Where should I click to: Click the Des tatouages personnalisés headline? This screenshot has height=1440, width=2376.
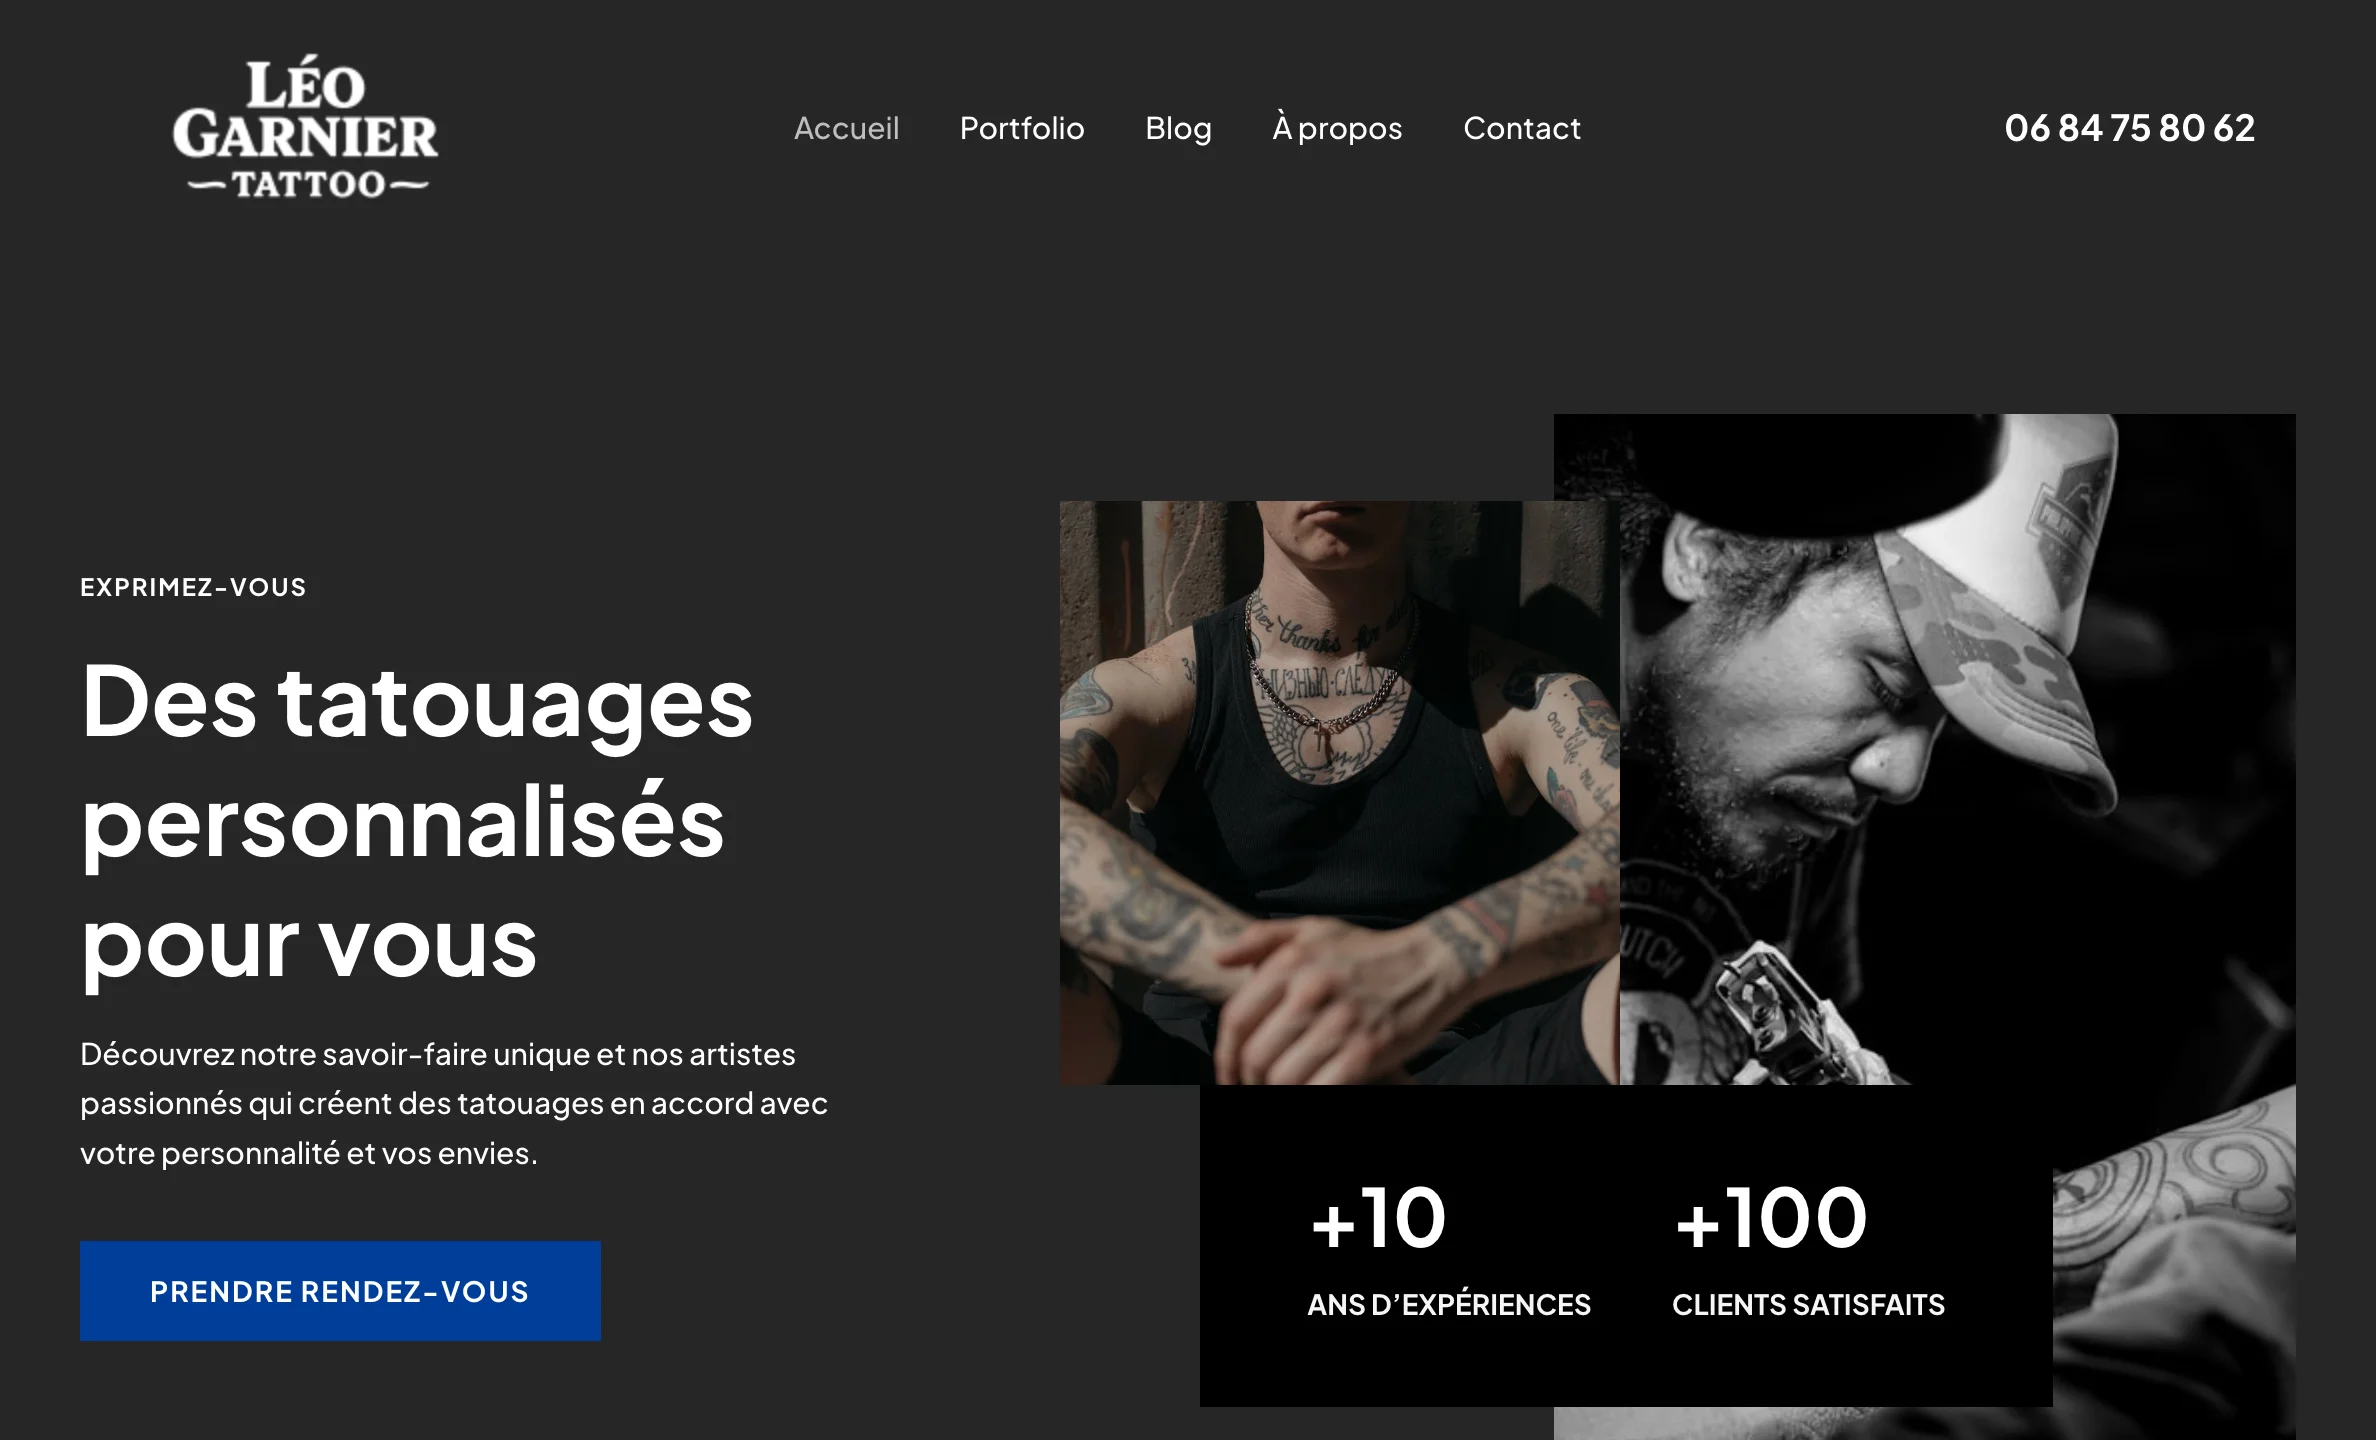(417, 822)
